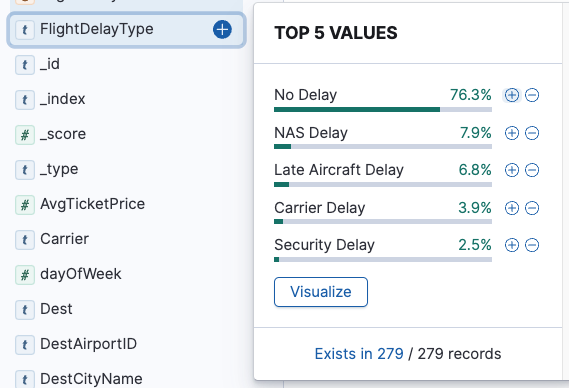The height and width of the screenshot is (388, 569).
Task: Open the Exists in 279 link
Action: [x=359, y=354]
